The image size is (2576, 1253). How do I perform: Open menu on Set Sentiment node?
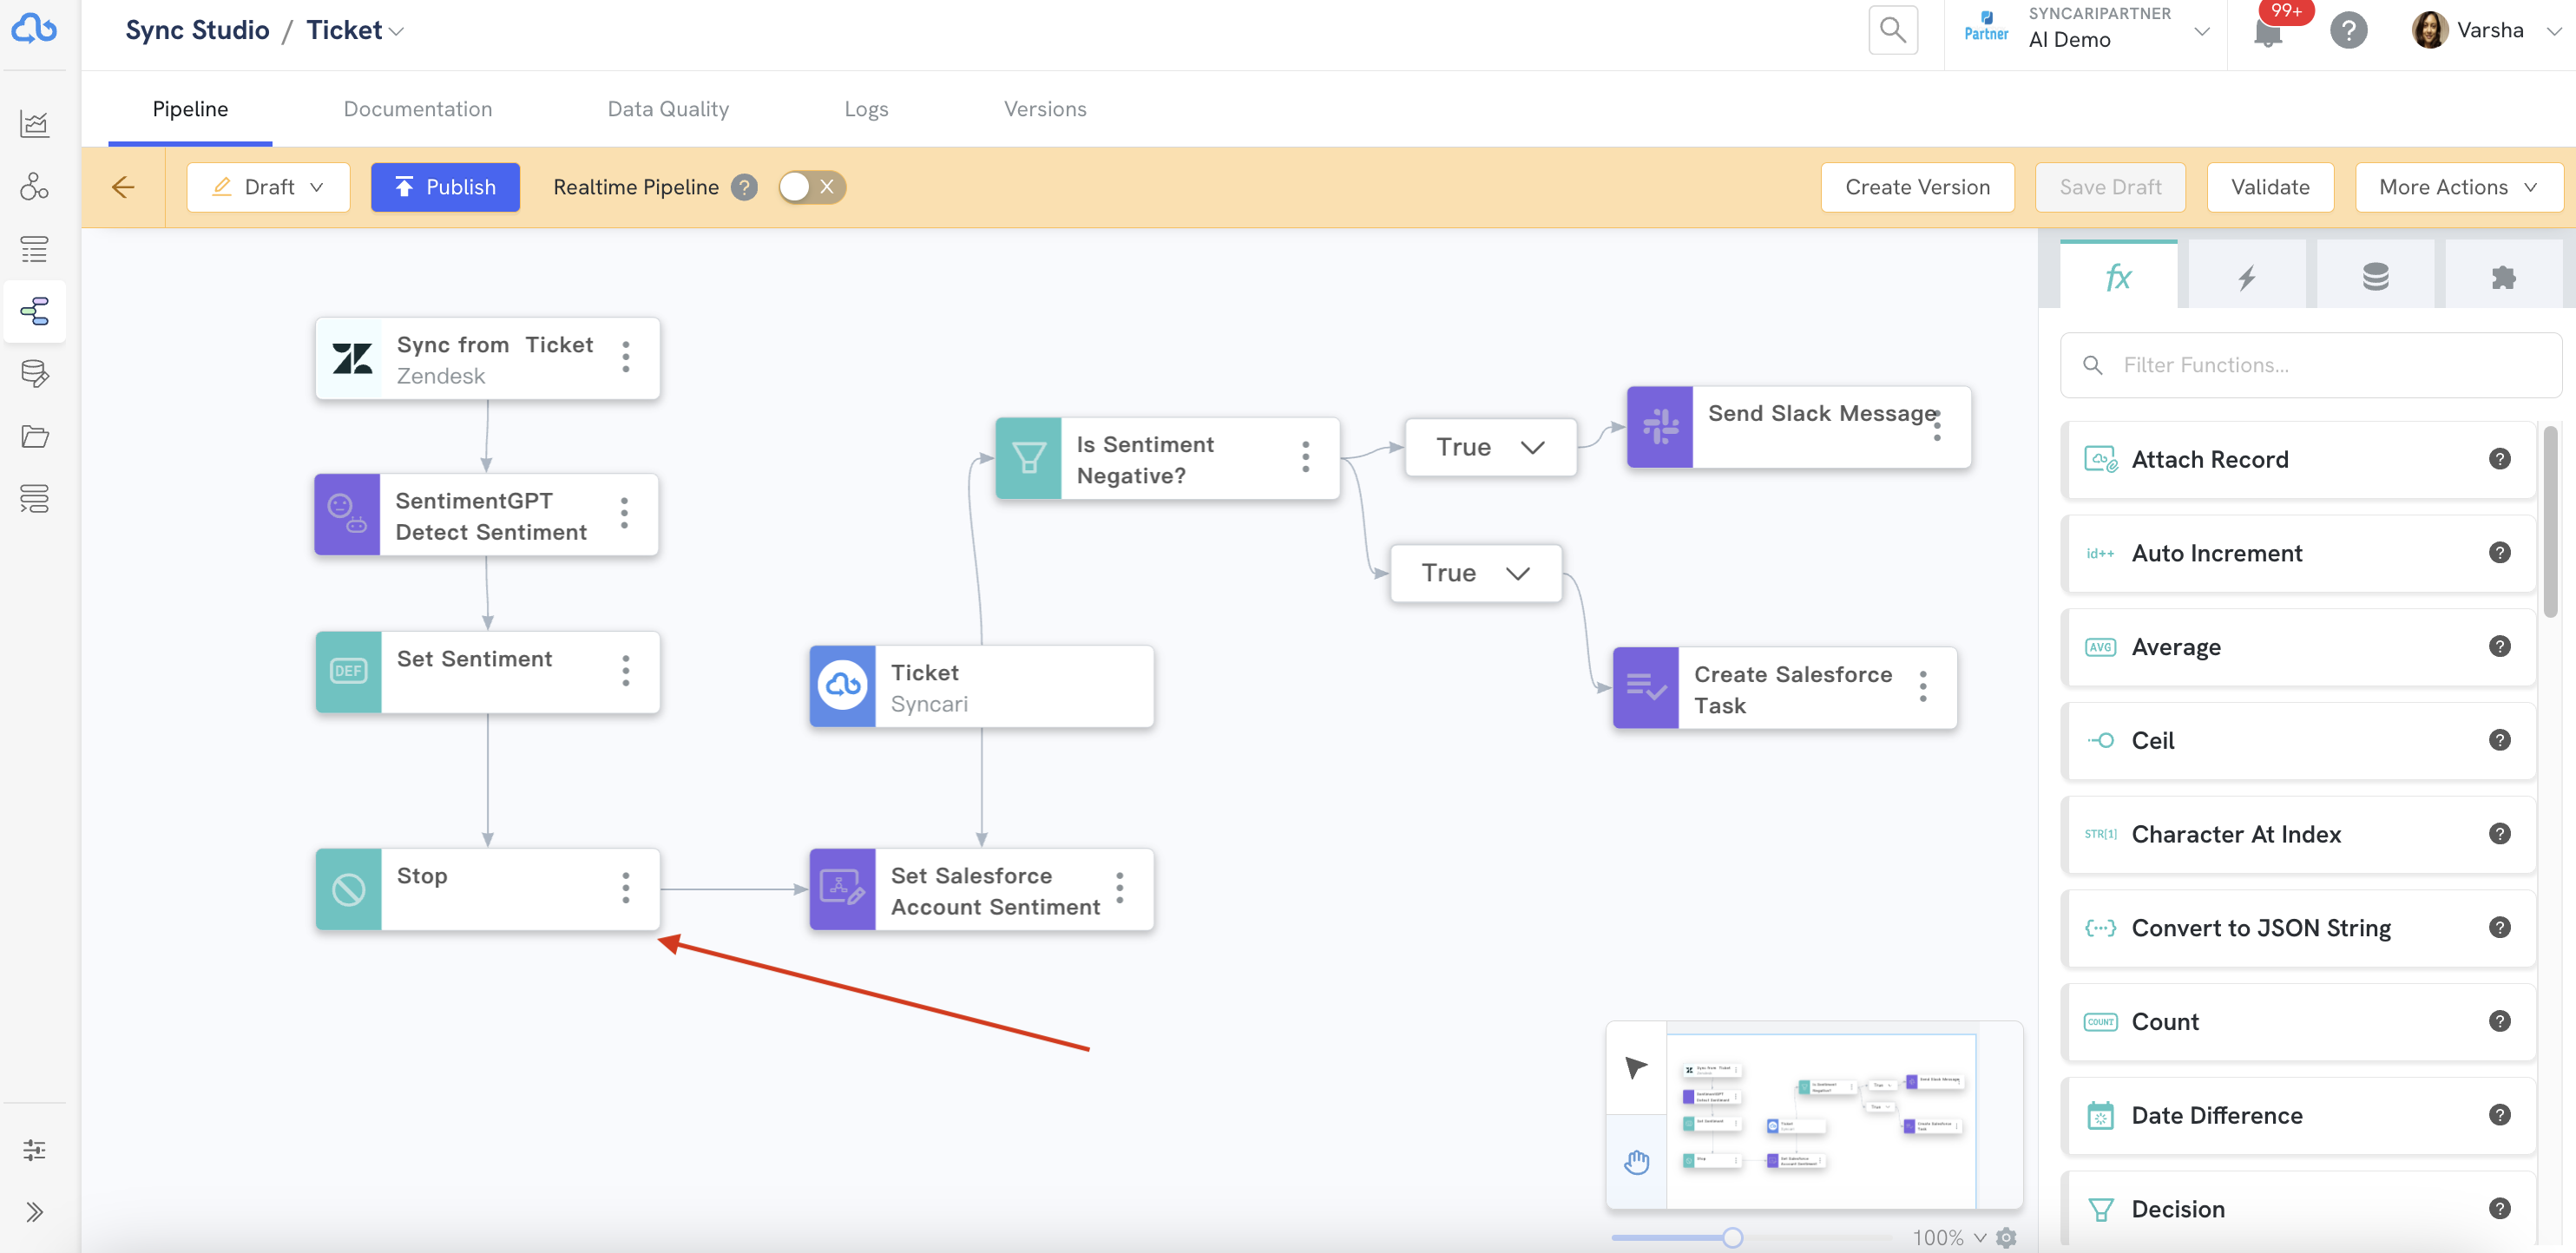tap(626, 670)
